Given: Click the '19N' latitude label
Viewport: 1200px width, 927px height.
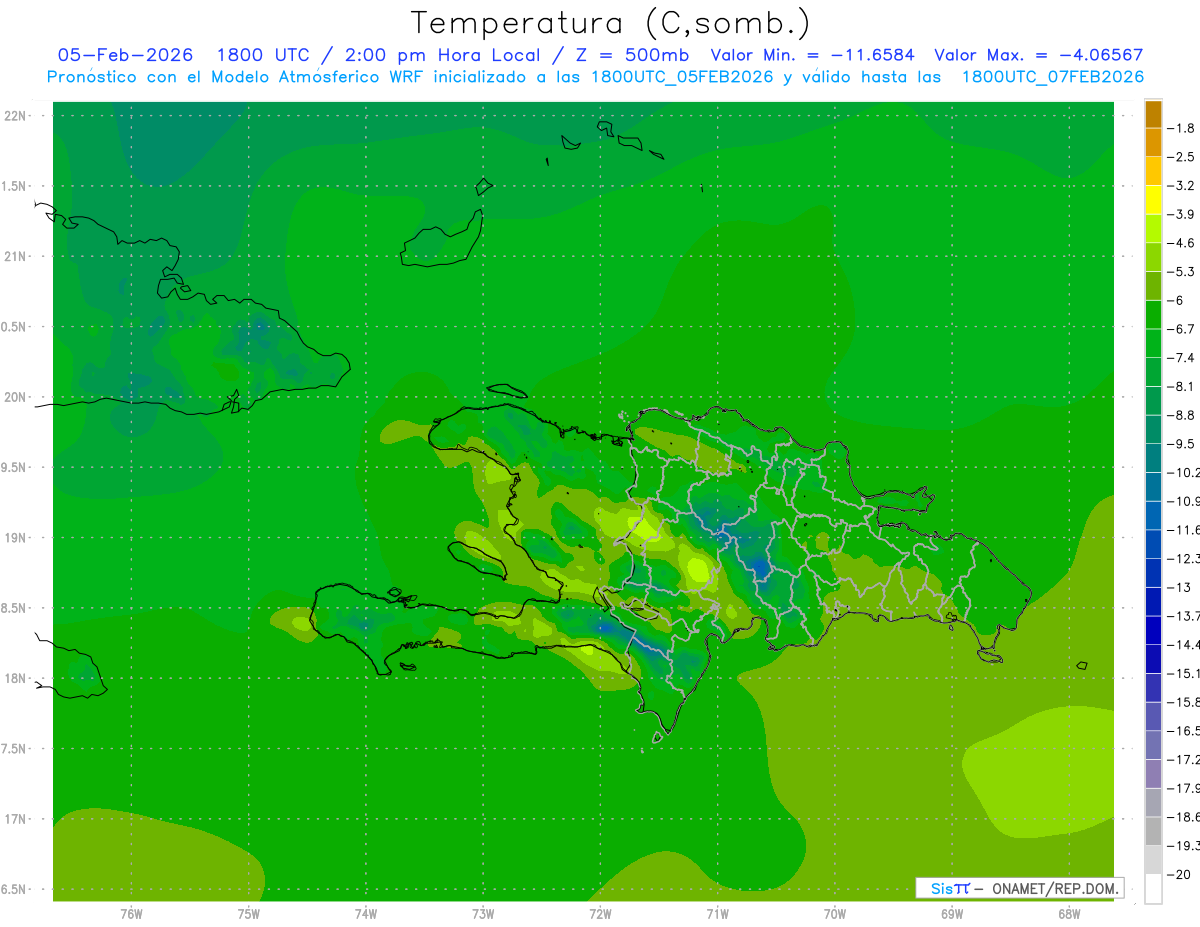Looking at the screenshot, I should (x=17, y=538).
